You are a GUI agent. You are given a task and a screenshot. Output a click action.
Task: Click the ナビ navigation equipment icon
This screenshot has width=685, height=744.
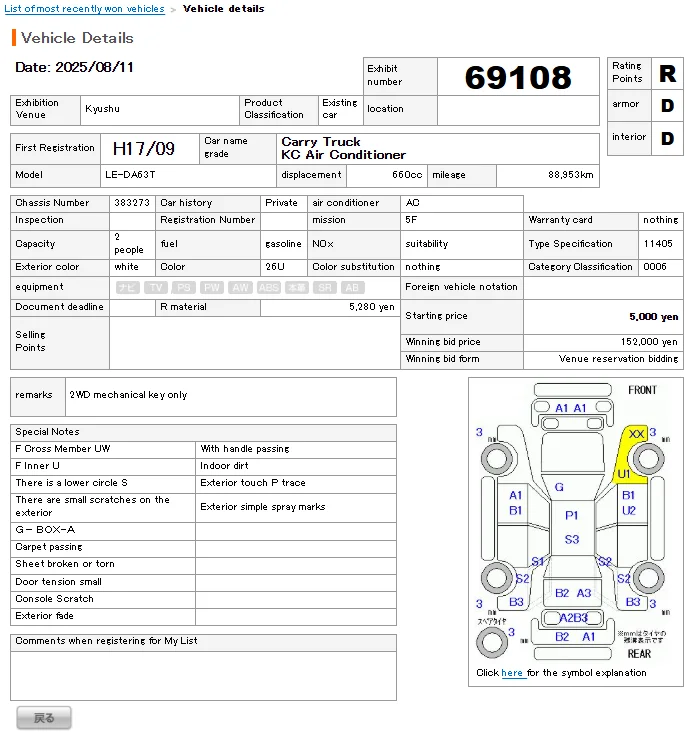pyautogui.click(x=127, y=287)
